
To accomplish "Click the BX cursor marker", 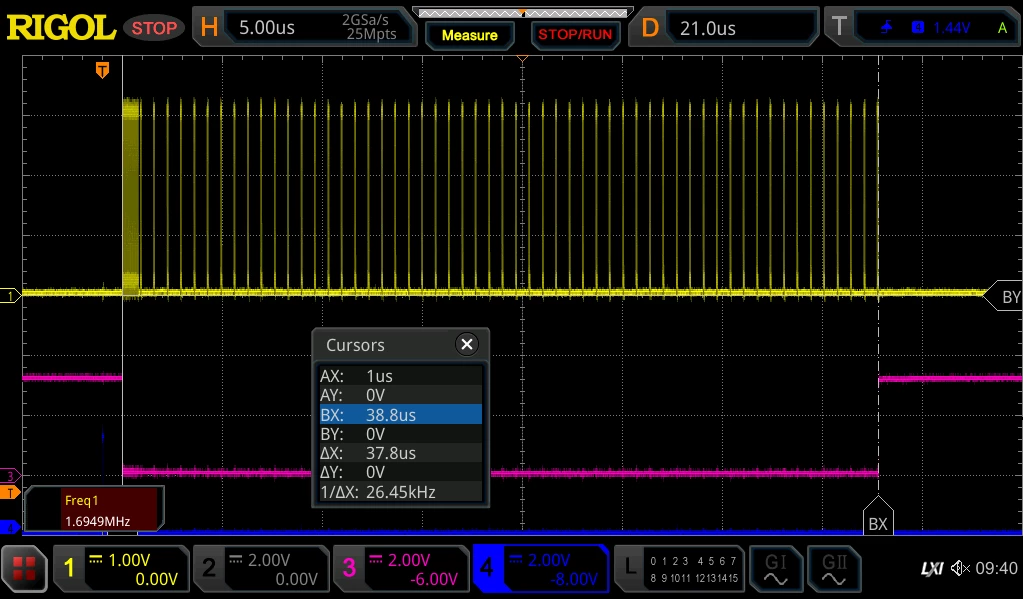I will point(878,516).
